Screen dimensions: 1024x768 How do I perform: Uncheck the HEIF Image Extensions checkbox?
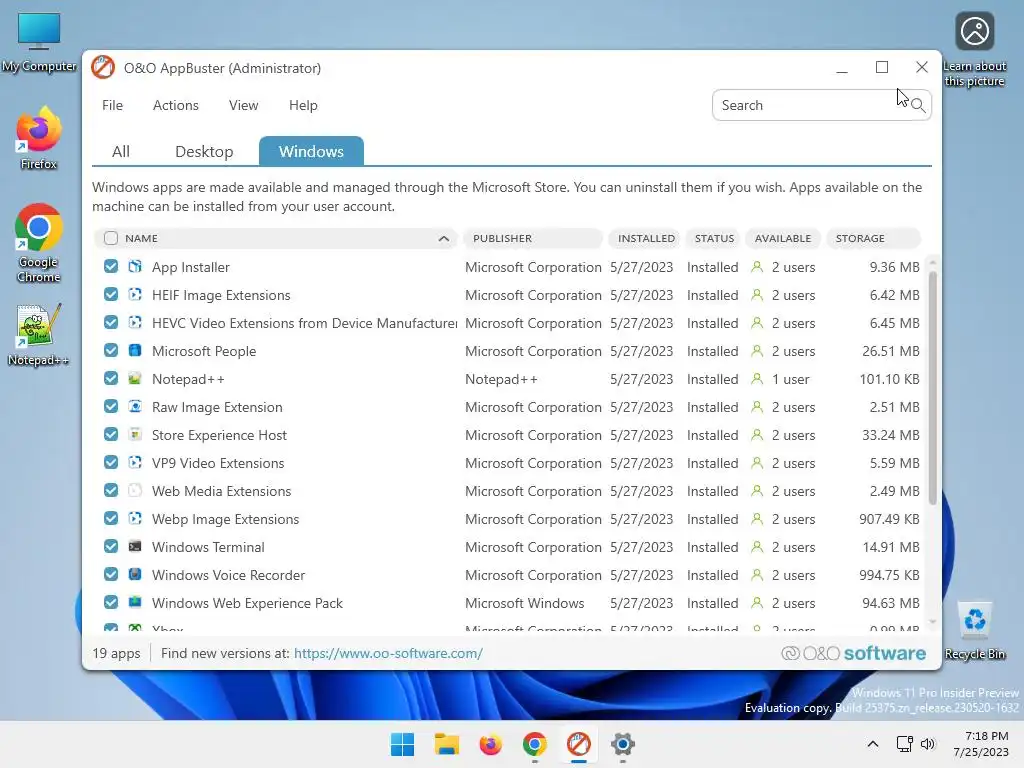[x=111, y=295]
